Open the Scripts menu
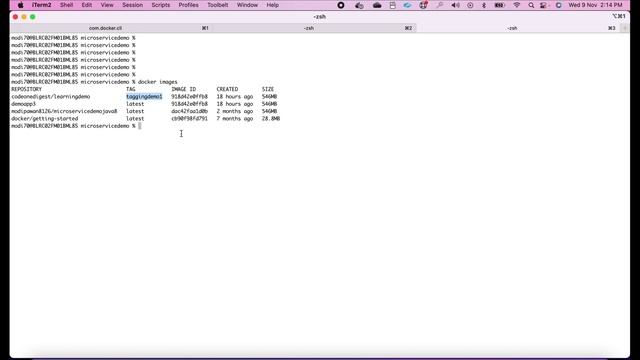Viewport: 640px width, 360px height. pyautogui.click(x=160, y=5)
